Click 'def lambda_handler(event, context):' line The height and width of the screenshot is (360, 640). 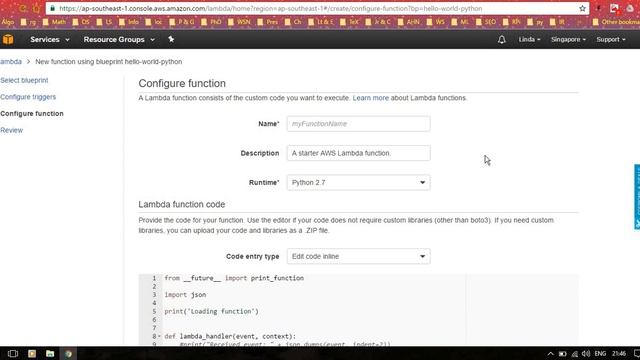(230, 336)
